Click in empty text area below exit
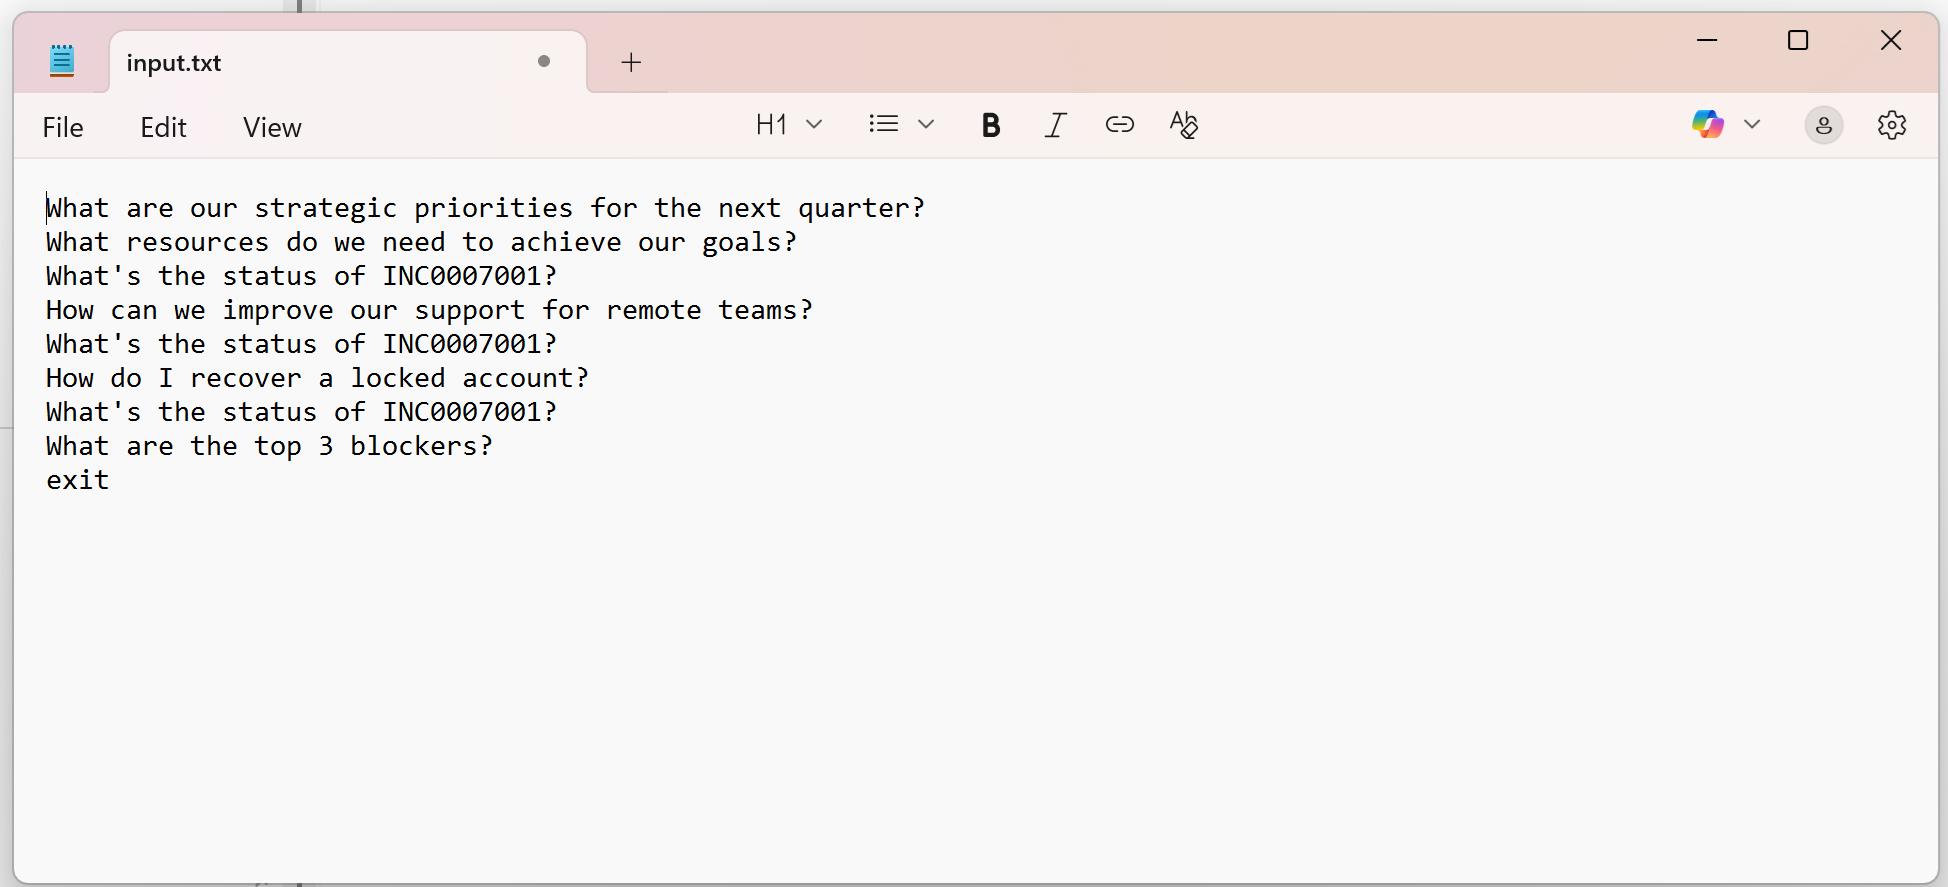Image resolution: width=1948 pixels, height=887 pixels. pyautogui.click(x=976, y=690)
